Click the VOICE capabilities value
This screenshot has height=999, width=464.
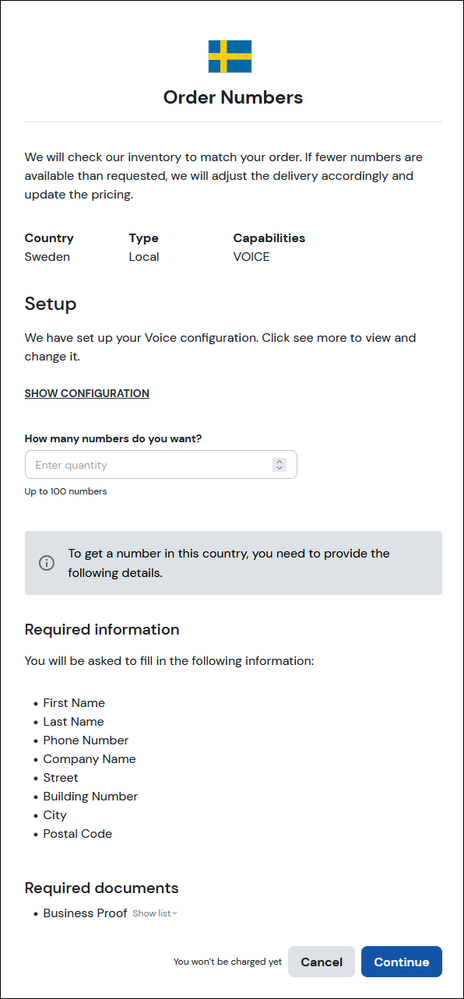click(251, 257)
